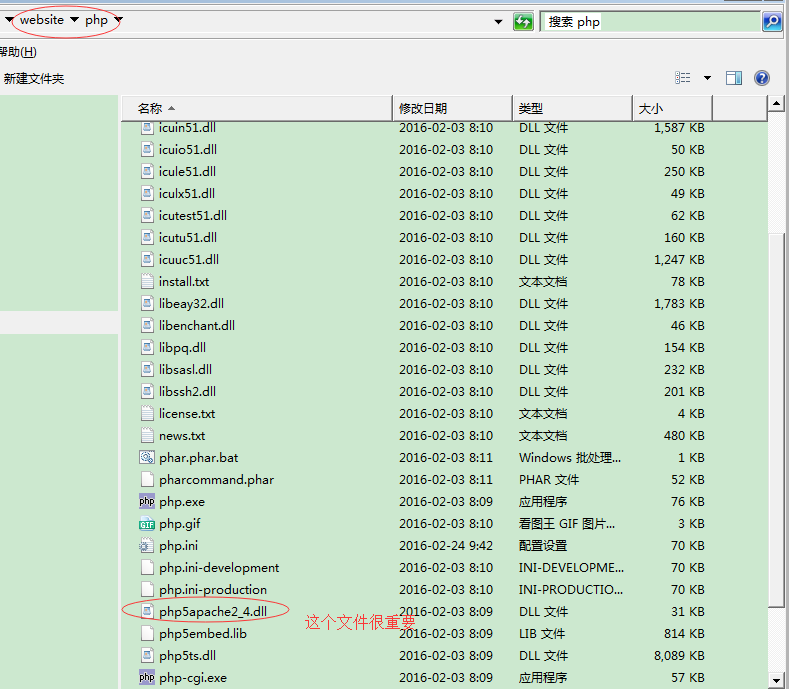Select phar.phar.bat batch file icon

pos(147,457)
